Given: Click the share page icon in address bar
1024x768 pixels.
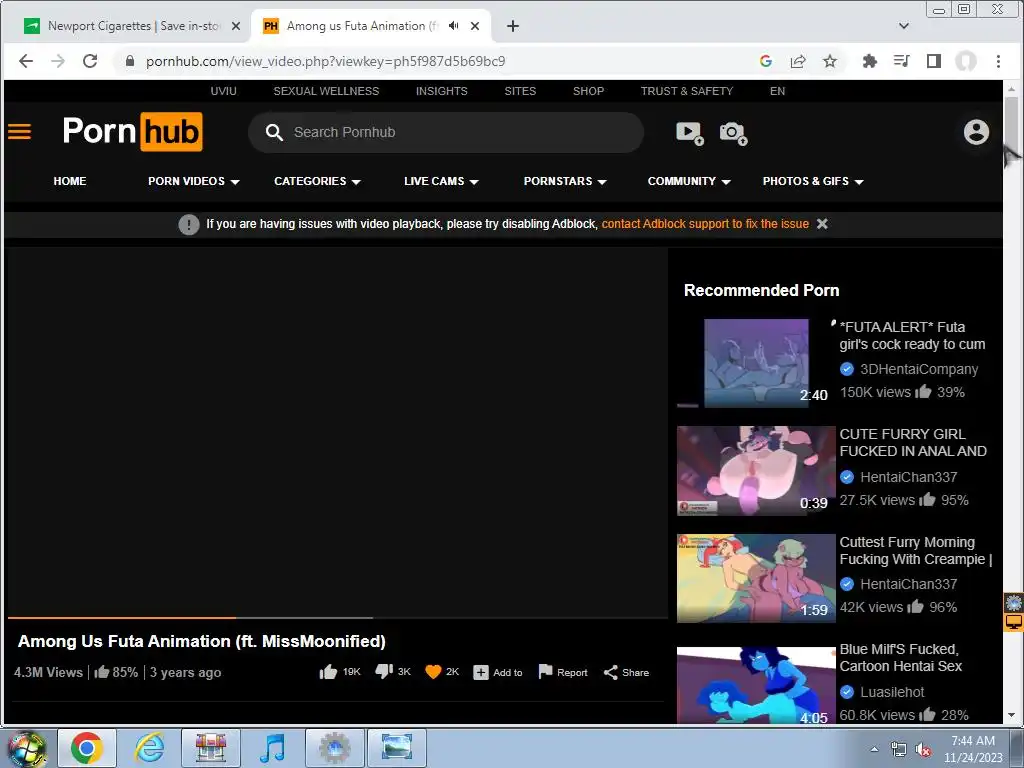Looking at the screenshot, I should [x=798, y=61].
